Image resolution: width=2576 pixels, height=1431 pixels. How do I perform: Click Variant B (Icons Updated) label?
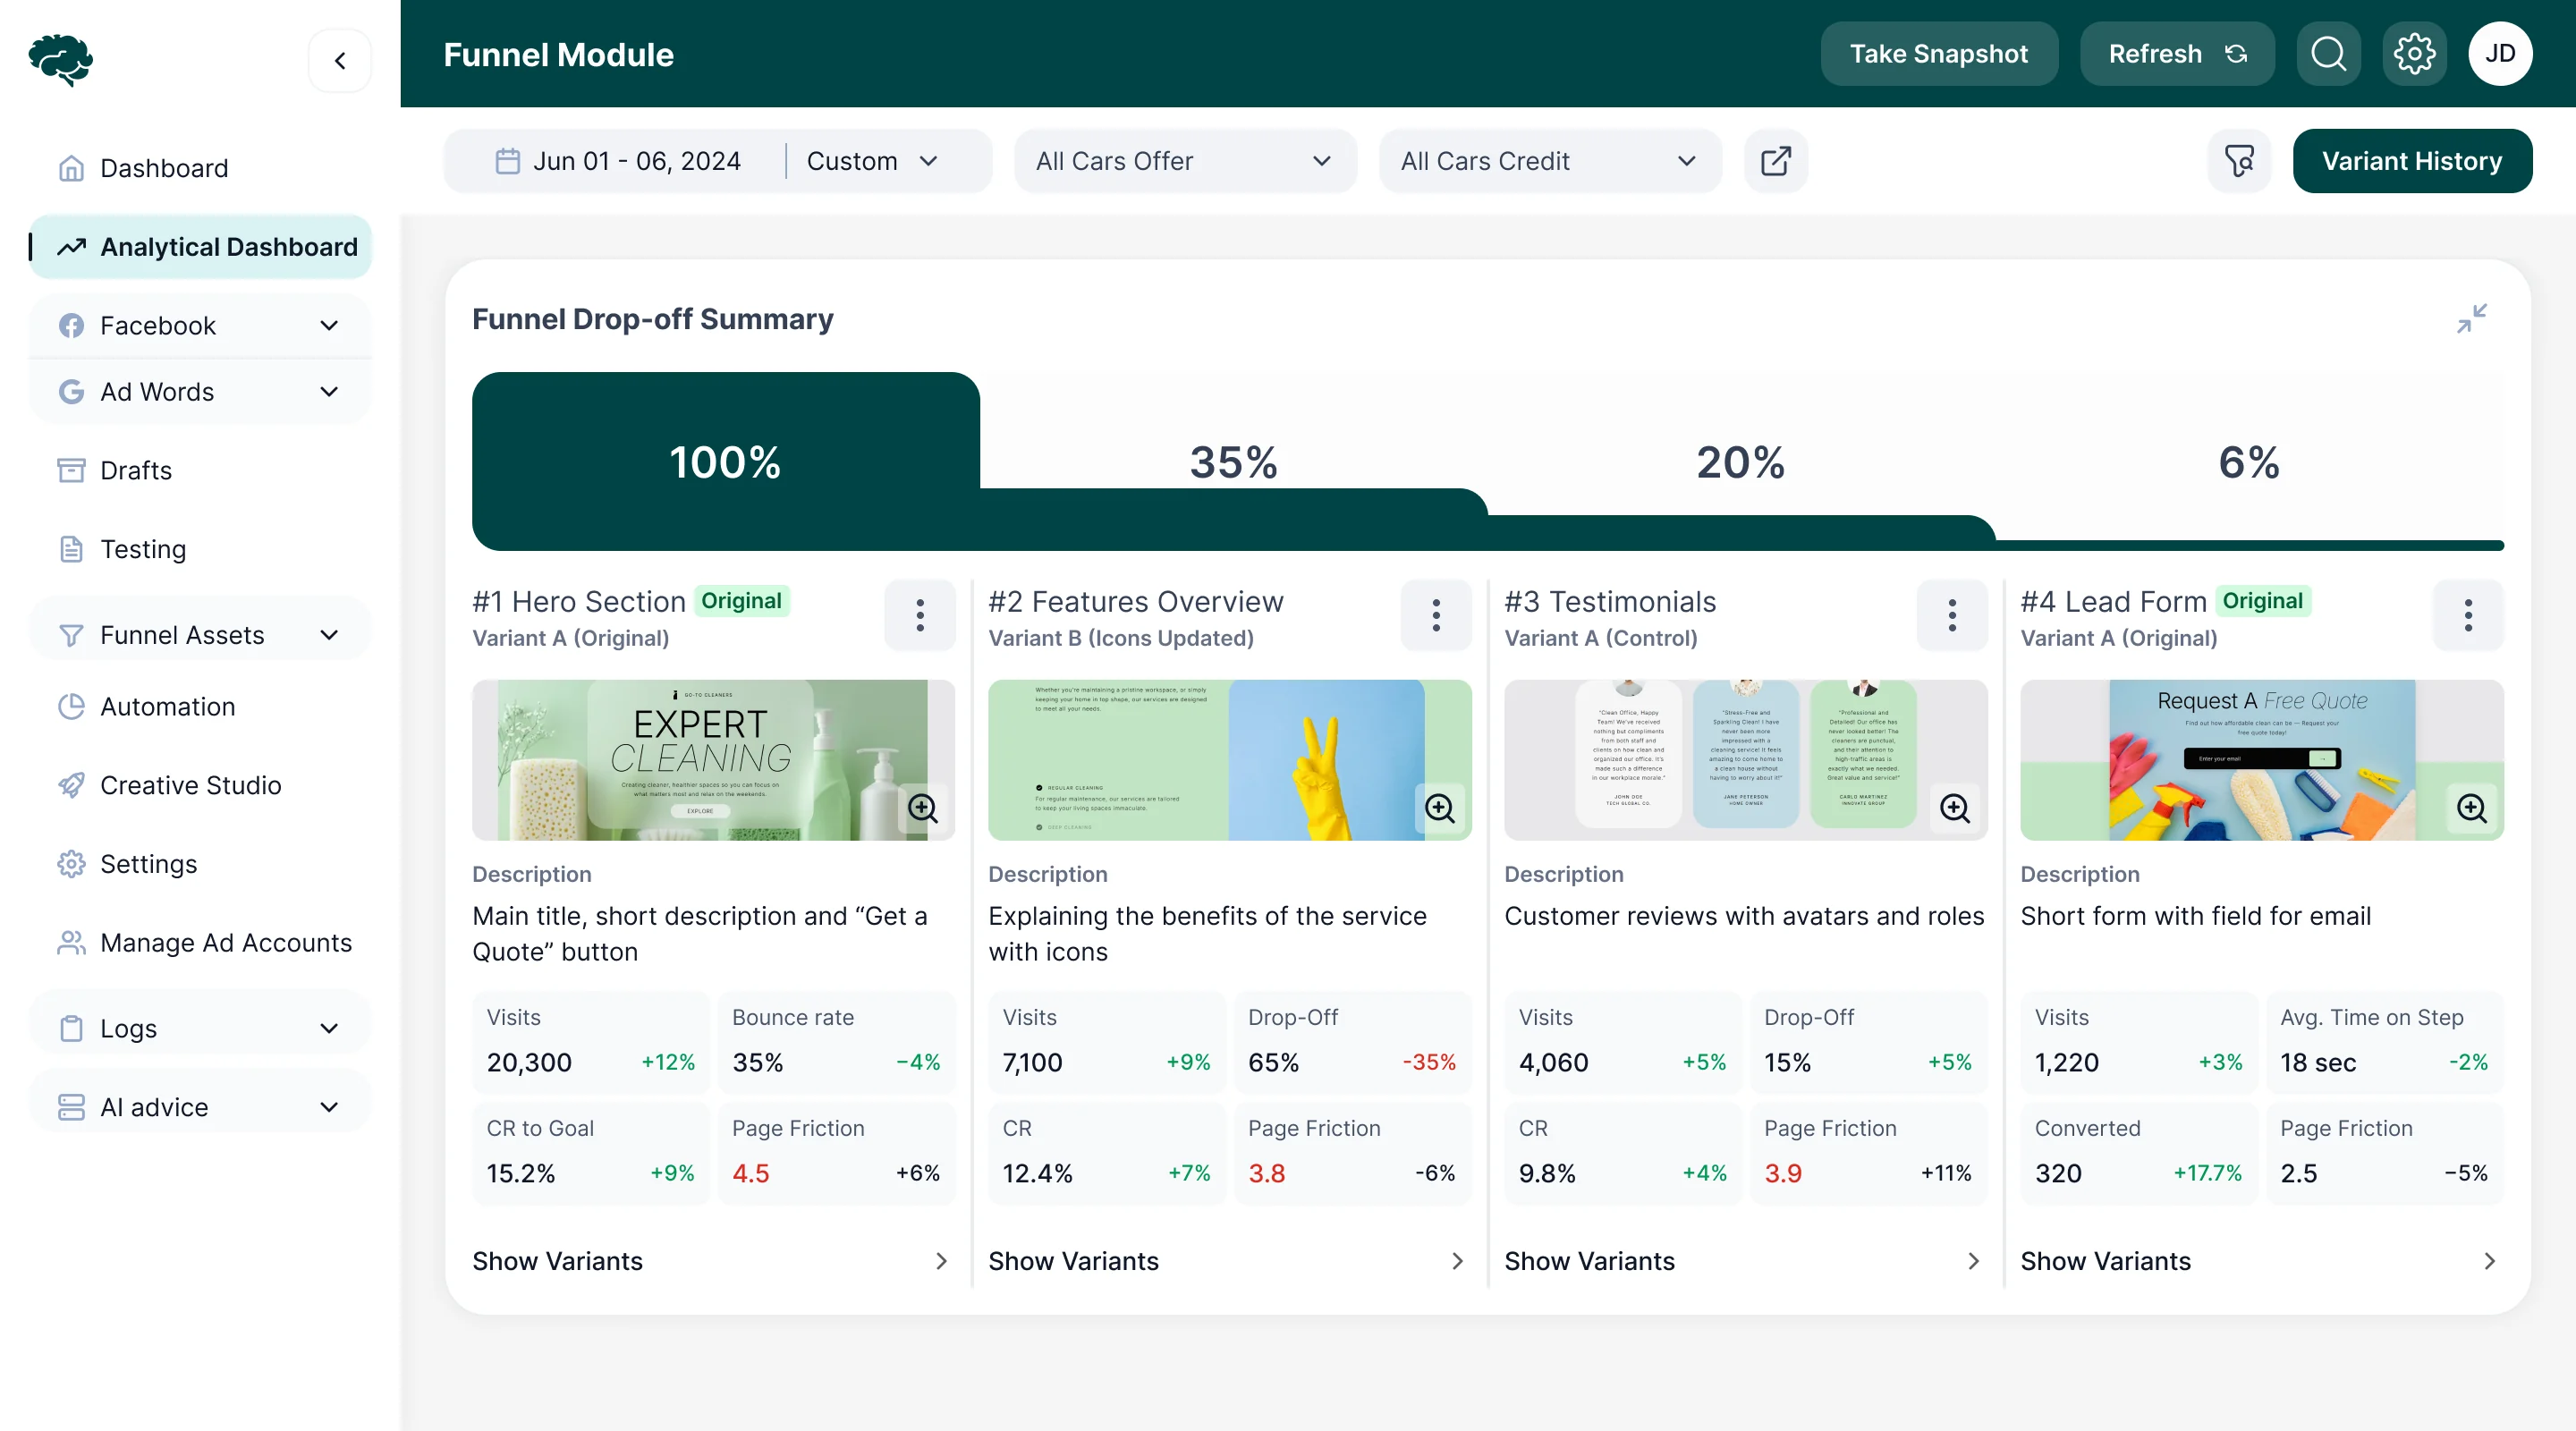(1120, 638)
